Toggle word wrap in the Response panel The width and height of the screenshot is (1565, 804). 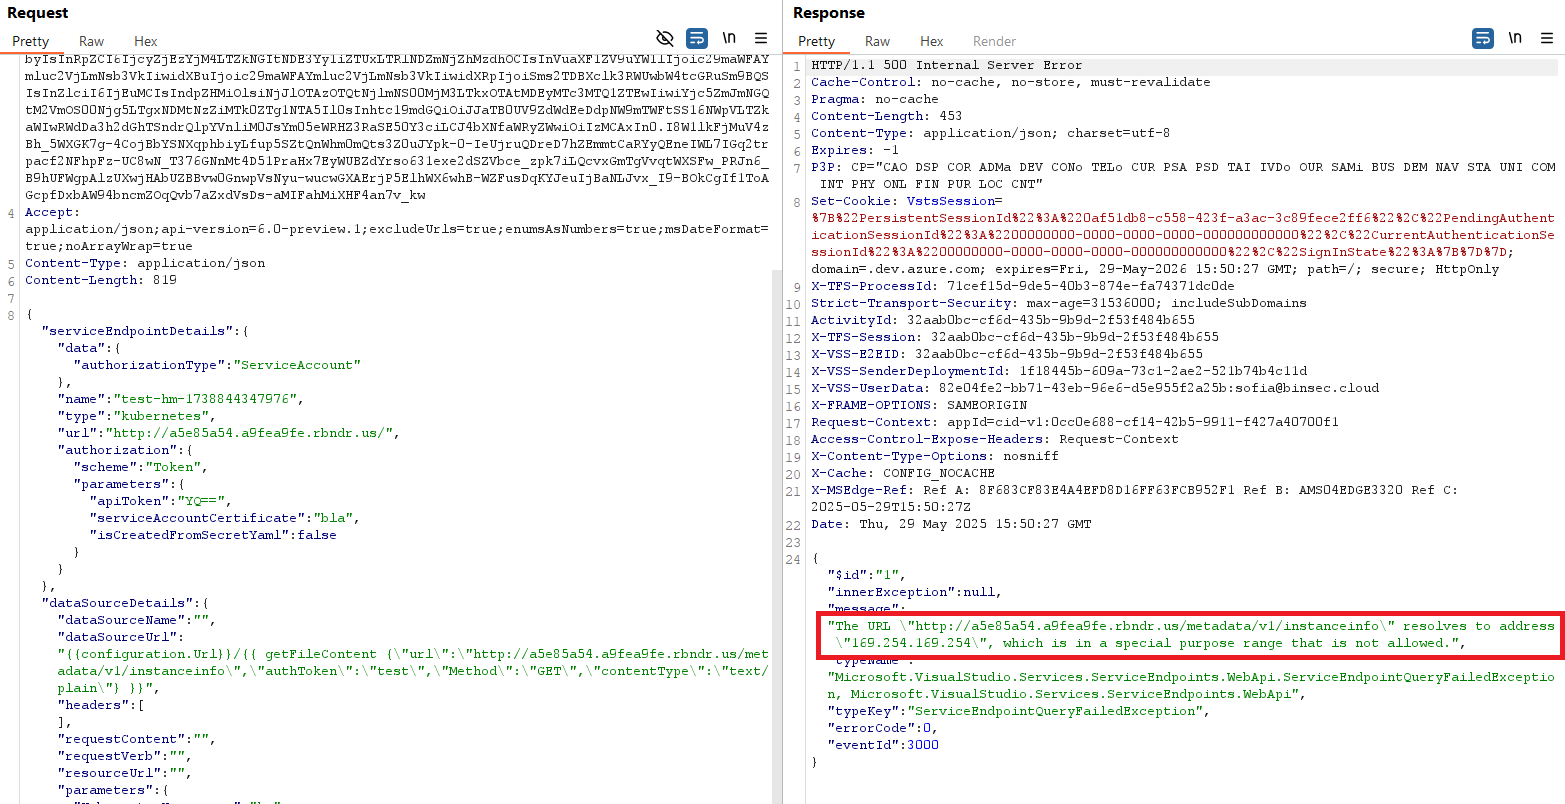click(x=1482, y=37)
